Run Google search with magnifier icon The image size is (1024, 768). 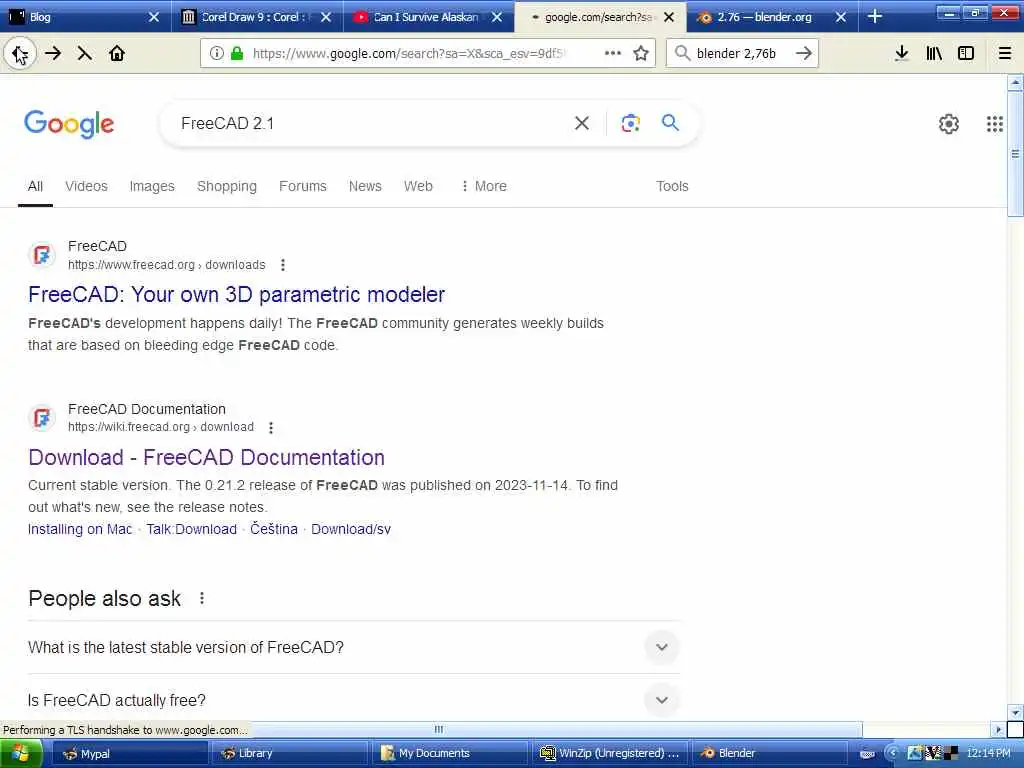pyautogui.click(x=670, y=122)
